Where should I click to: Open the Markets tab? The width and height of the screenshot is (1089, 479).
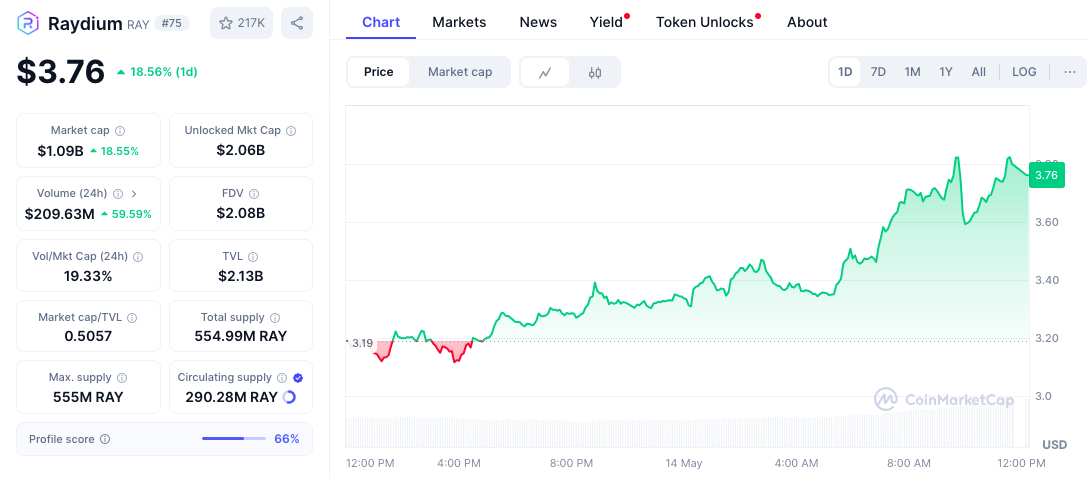(459, 22)
